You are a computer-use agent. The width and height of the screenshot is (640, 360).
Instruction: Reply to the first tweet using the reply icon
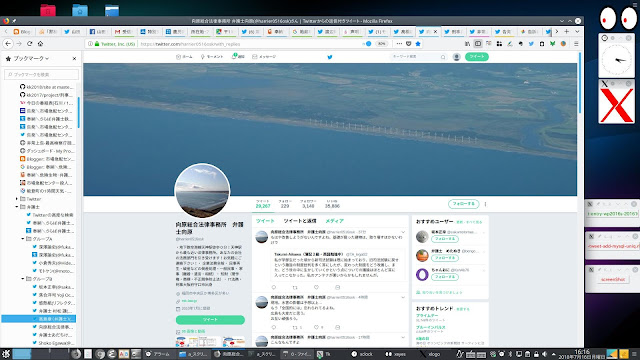point(274,287)
